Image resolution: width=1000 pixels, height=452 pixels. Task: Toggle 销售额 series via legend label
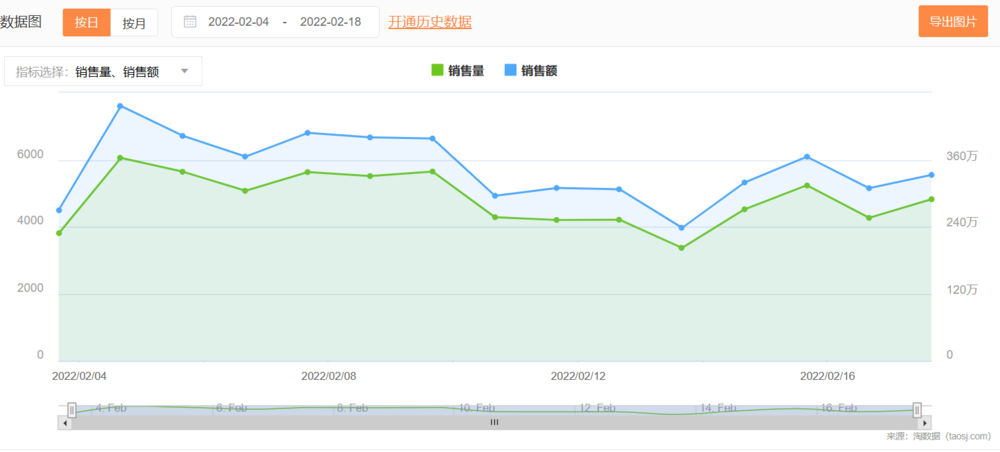539,70
